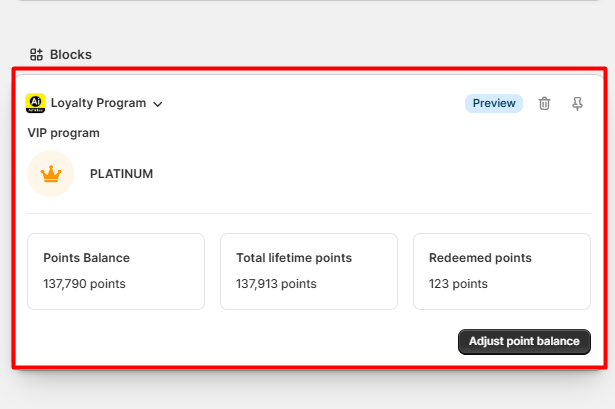This screenshot has height=409, width=615.
Task: Expand the Loyalty Program dropdown chevron
Action: click(158, 104)
